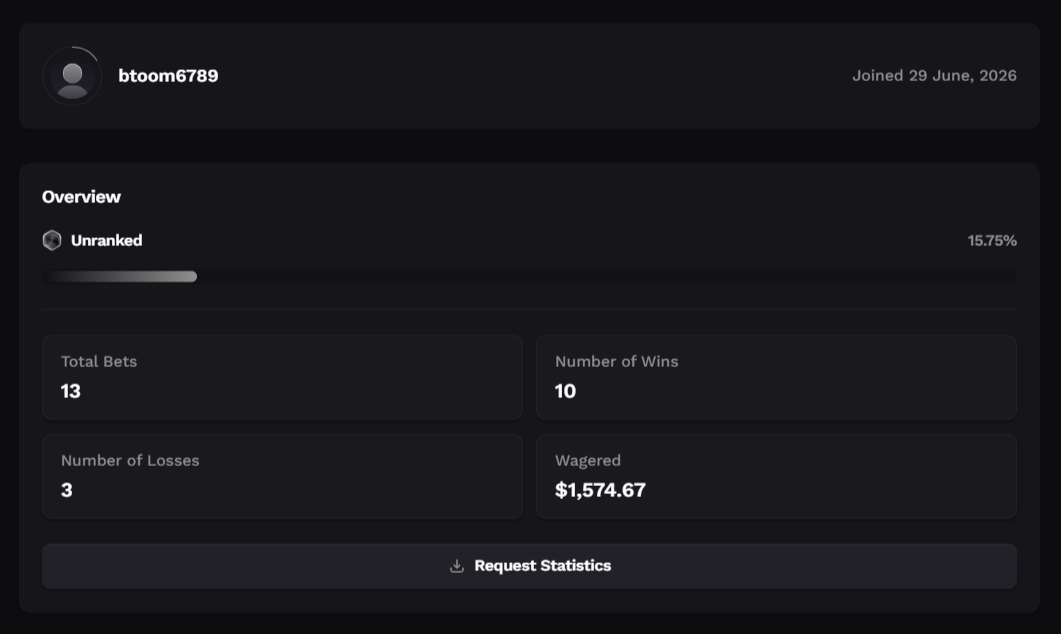The height and width of the screenshot is (634, 1061).
Task: Open the Number of Wins card
Action: coord(776,378)
